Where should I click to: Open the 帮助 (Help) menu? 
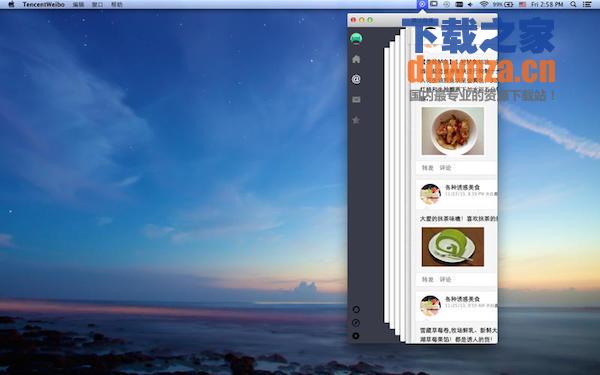pos(116,4)
